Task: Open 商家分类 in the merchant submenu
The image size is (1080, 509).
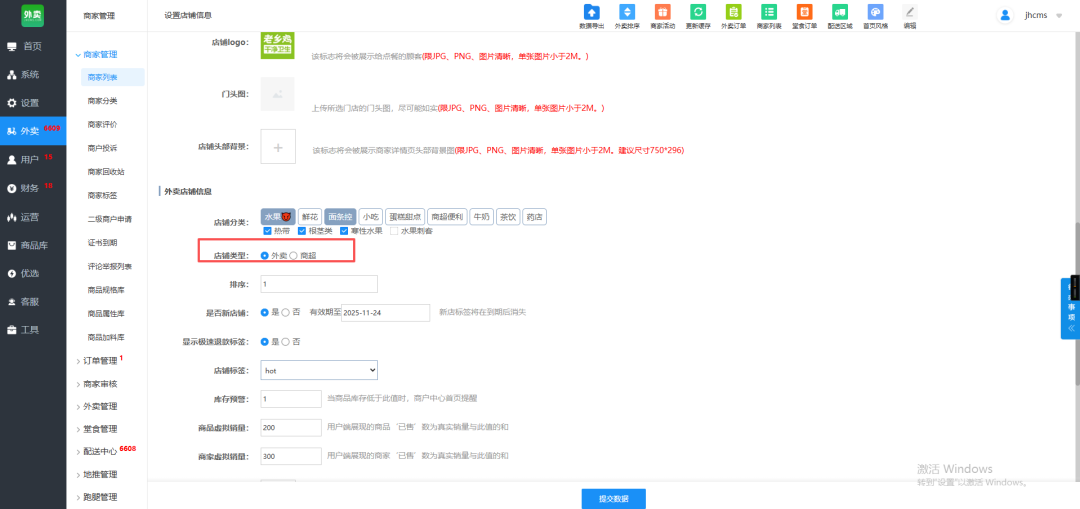Action: [x=102, y=101]
